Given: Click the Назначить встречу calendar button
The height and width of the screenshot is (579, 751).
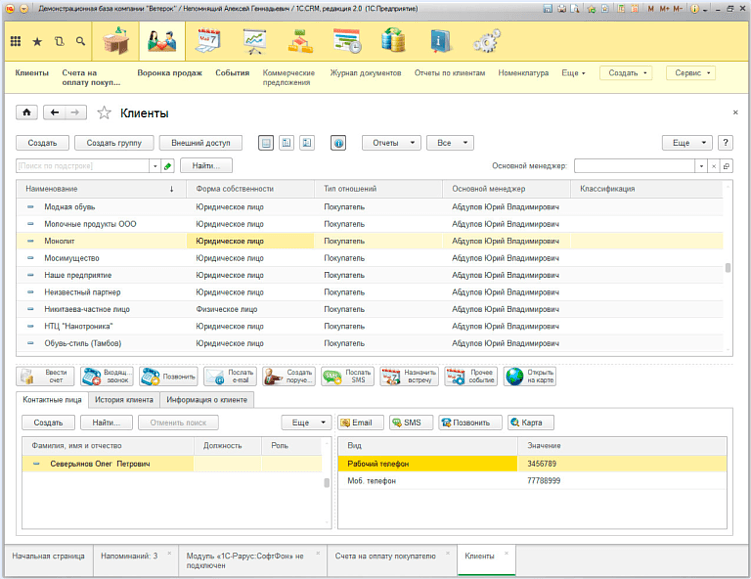Looking at the screenshot, I should coord(409,377).
